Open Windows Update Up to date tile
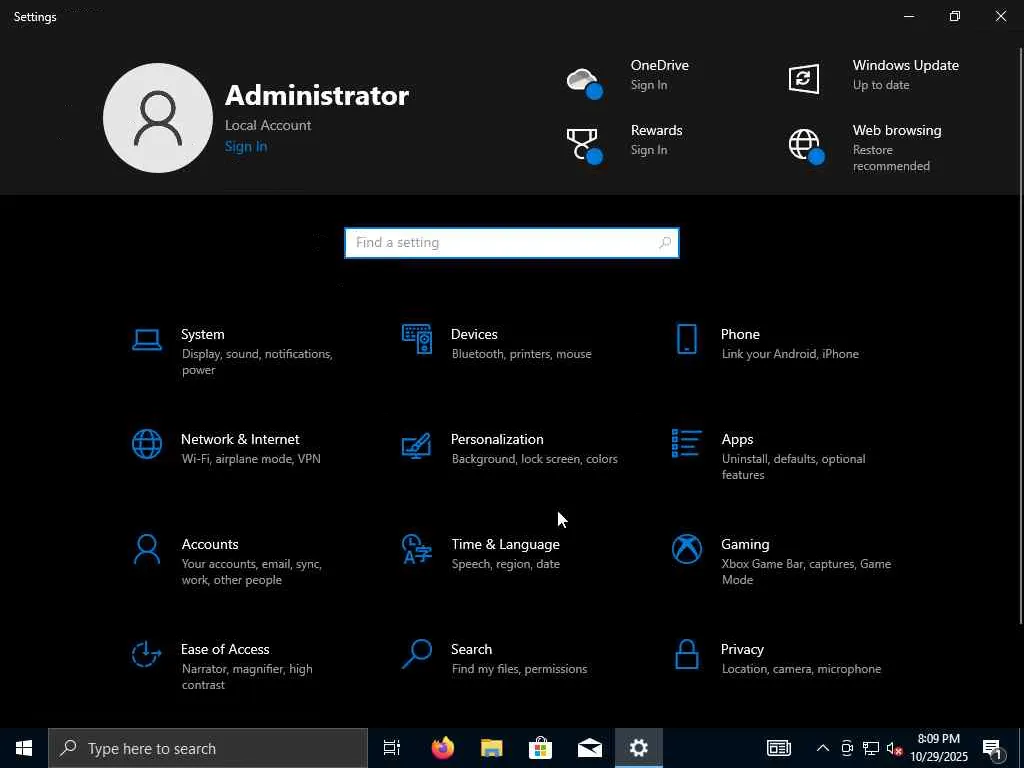This screenshot has height=768, width=1024. [x=874, y=77]
